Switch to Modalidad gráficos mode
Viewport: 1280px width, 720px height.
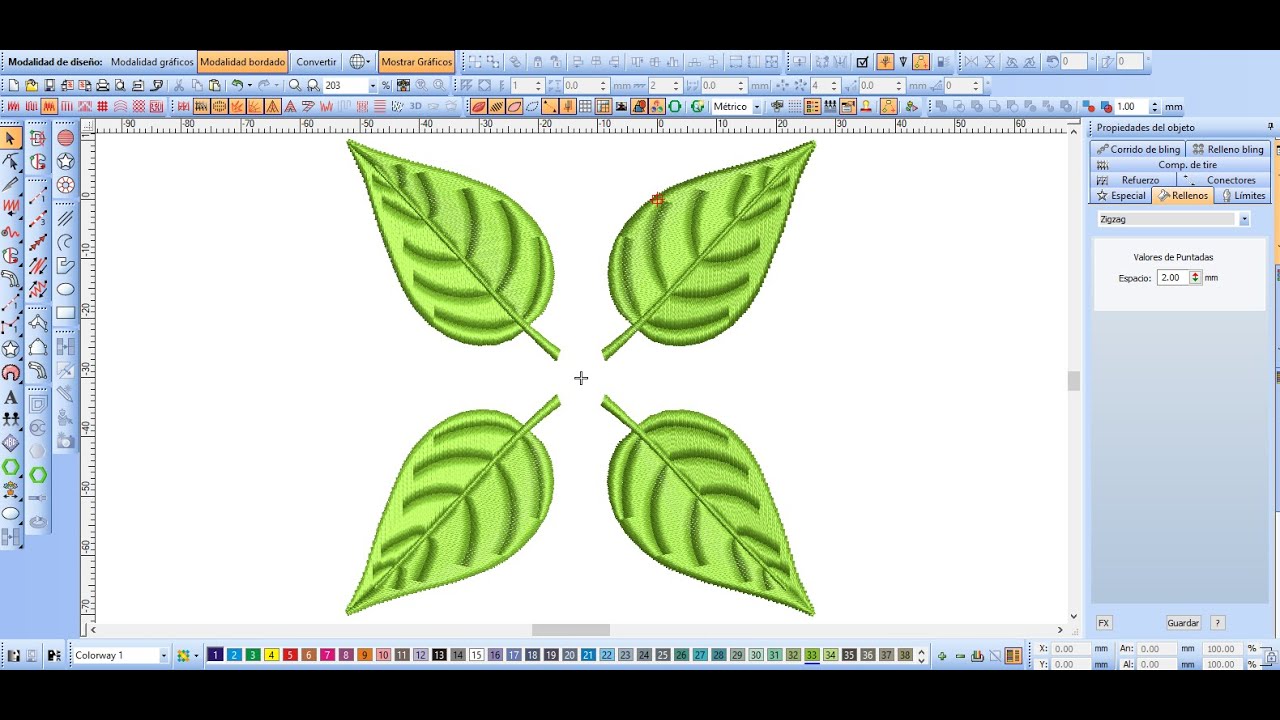pyautogui.click(x=152, y=62)
